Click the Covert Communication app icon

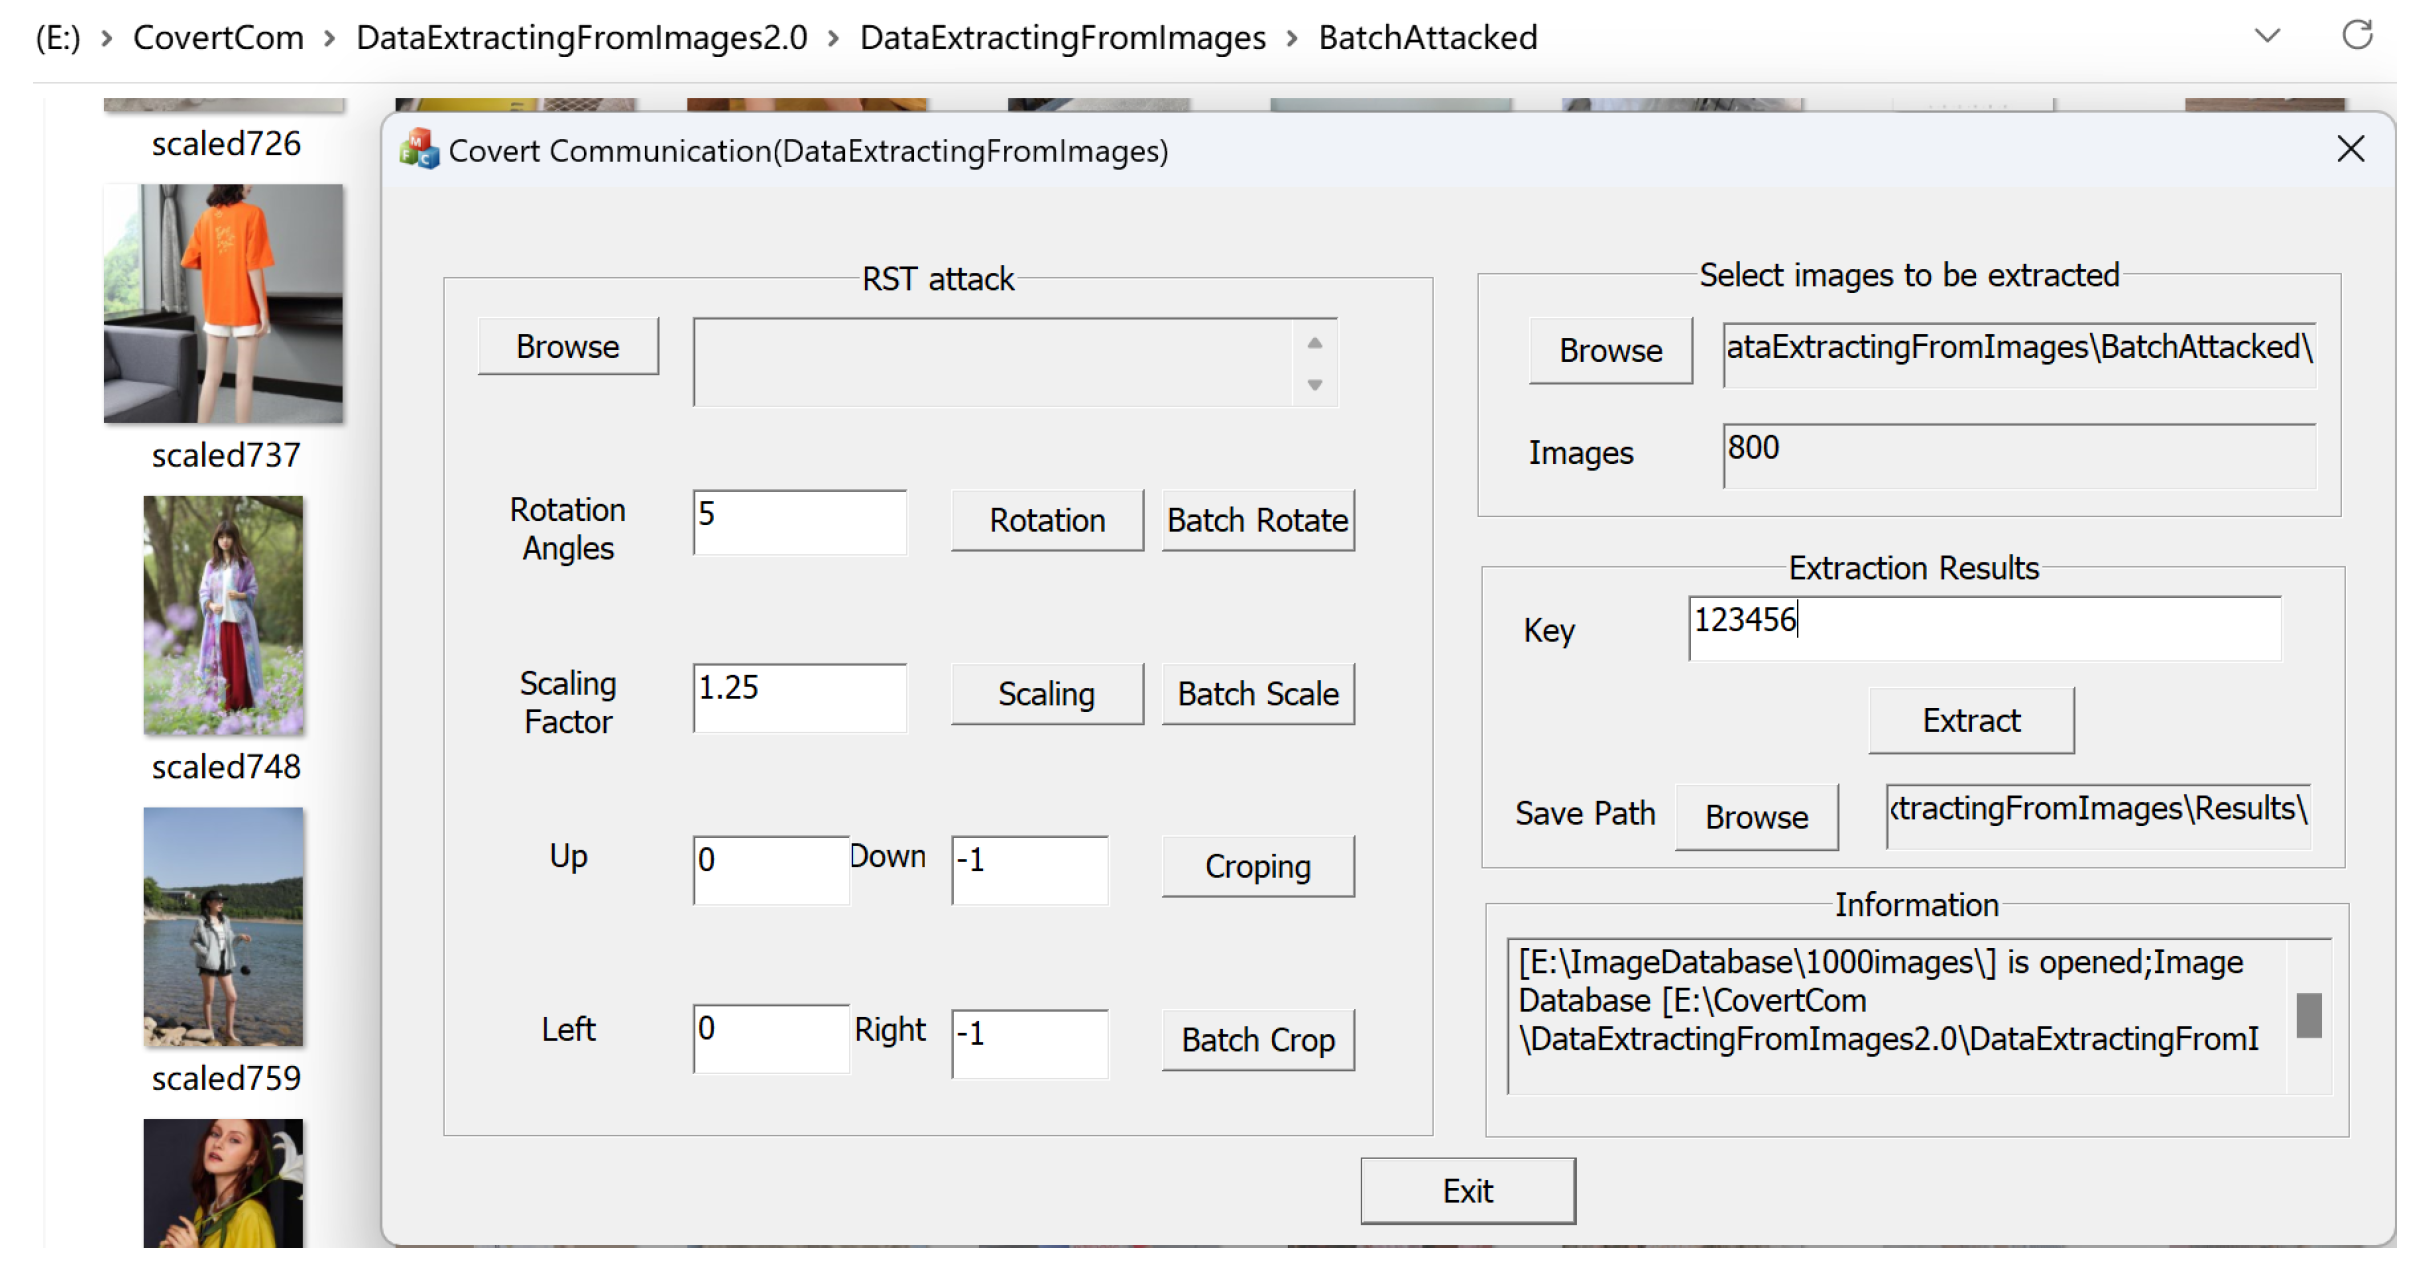click(418, 150)
